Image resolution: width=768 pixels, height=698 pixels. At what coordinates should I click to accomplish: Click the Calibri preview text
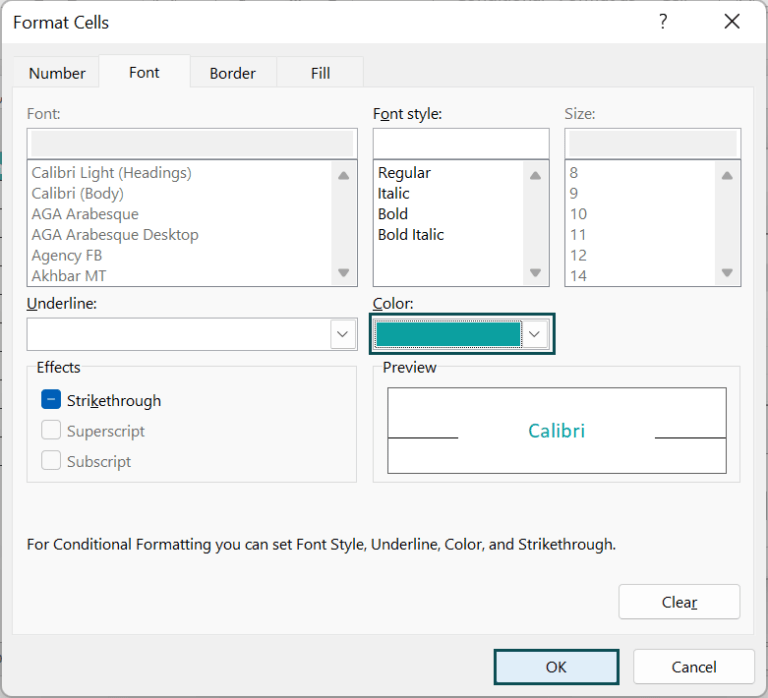(x=556, y=431)
